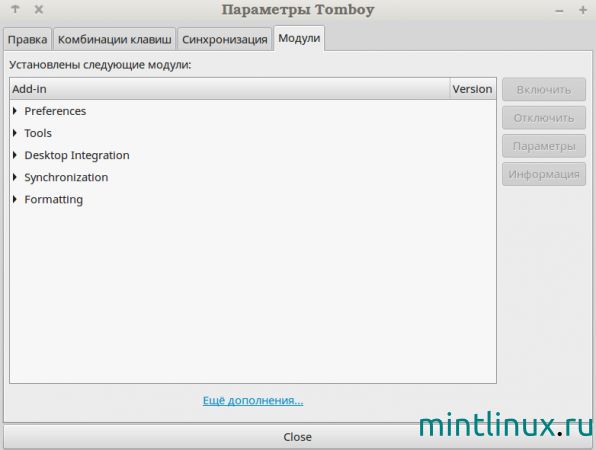Click the Включить button

544,90
